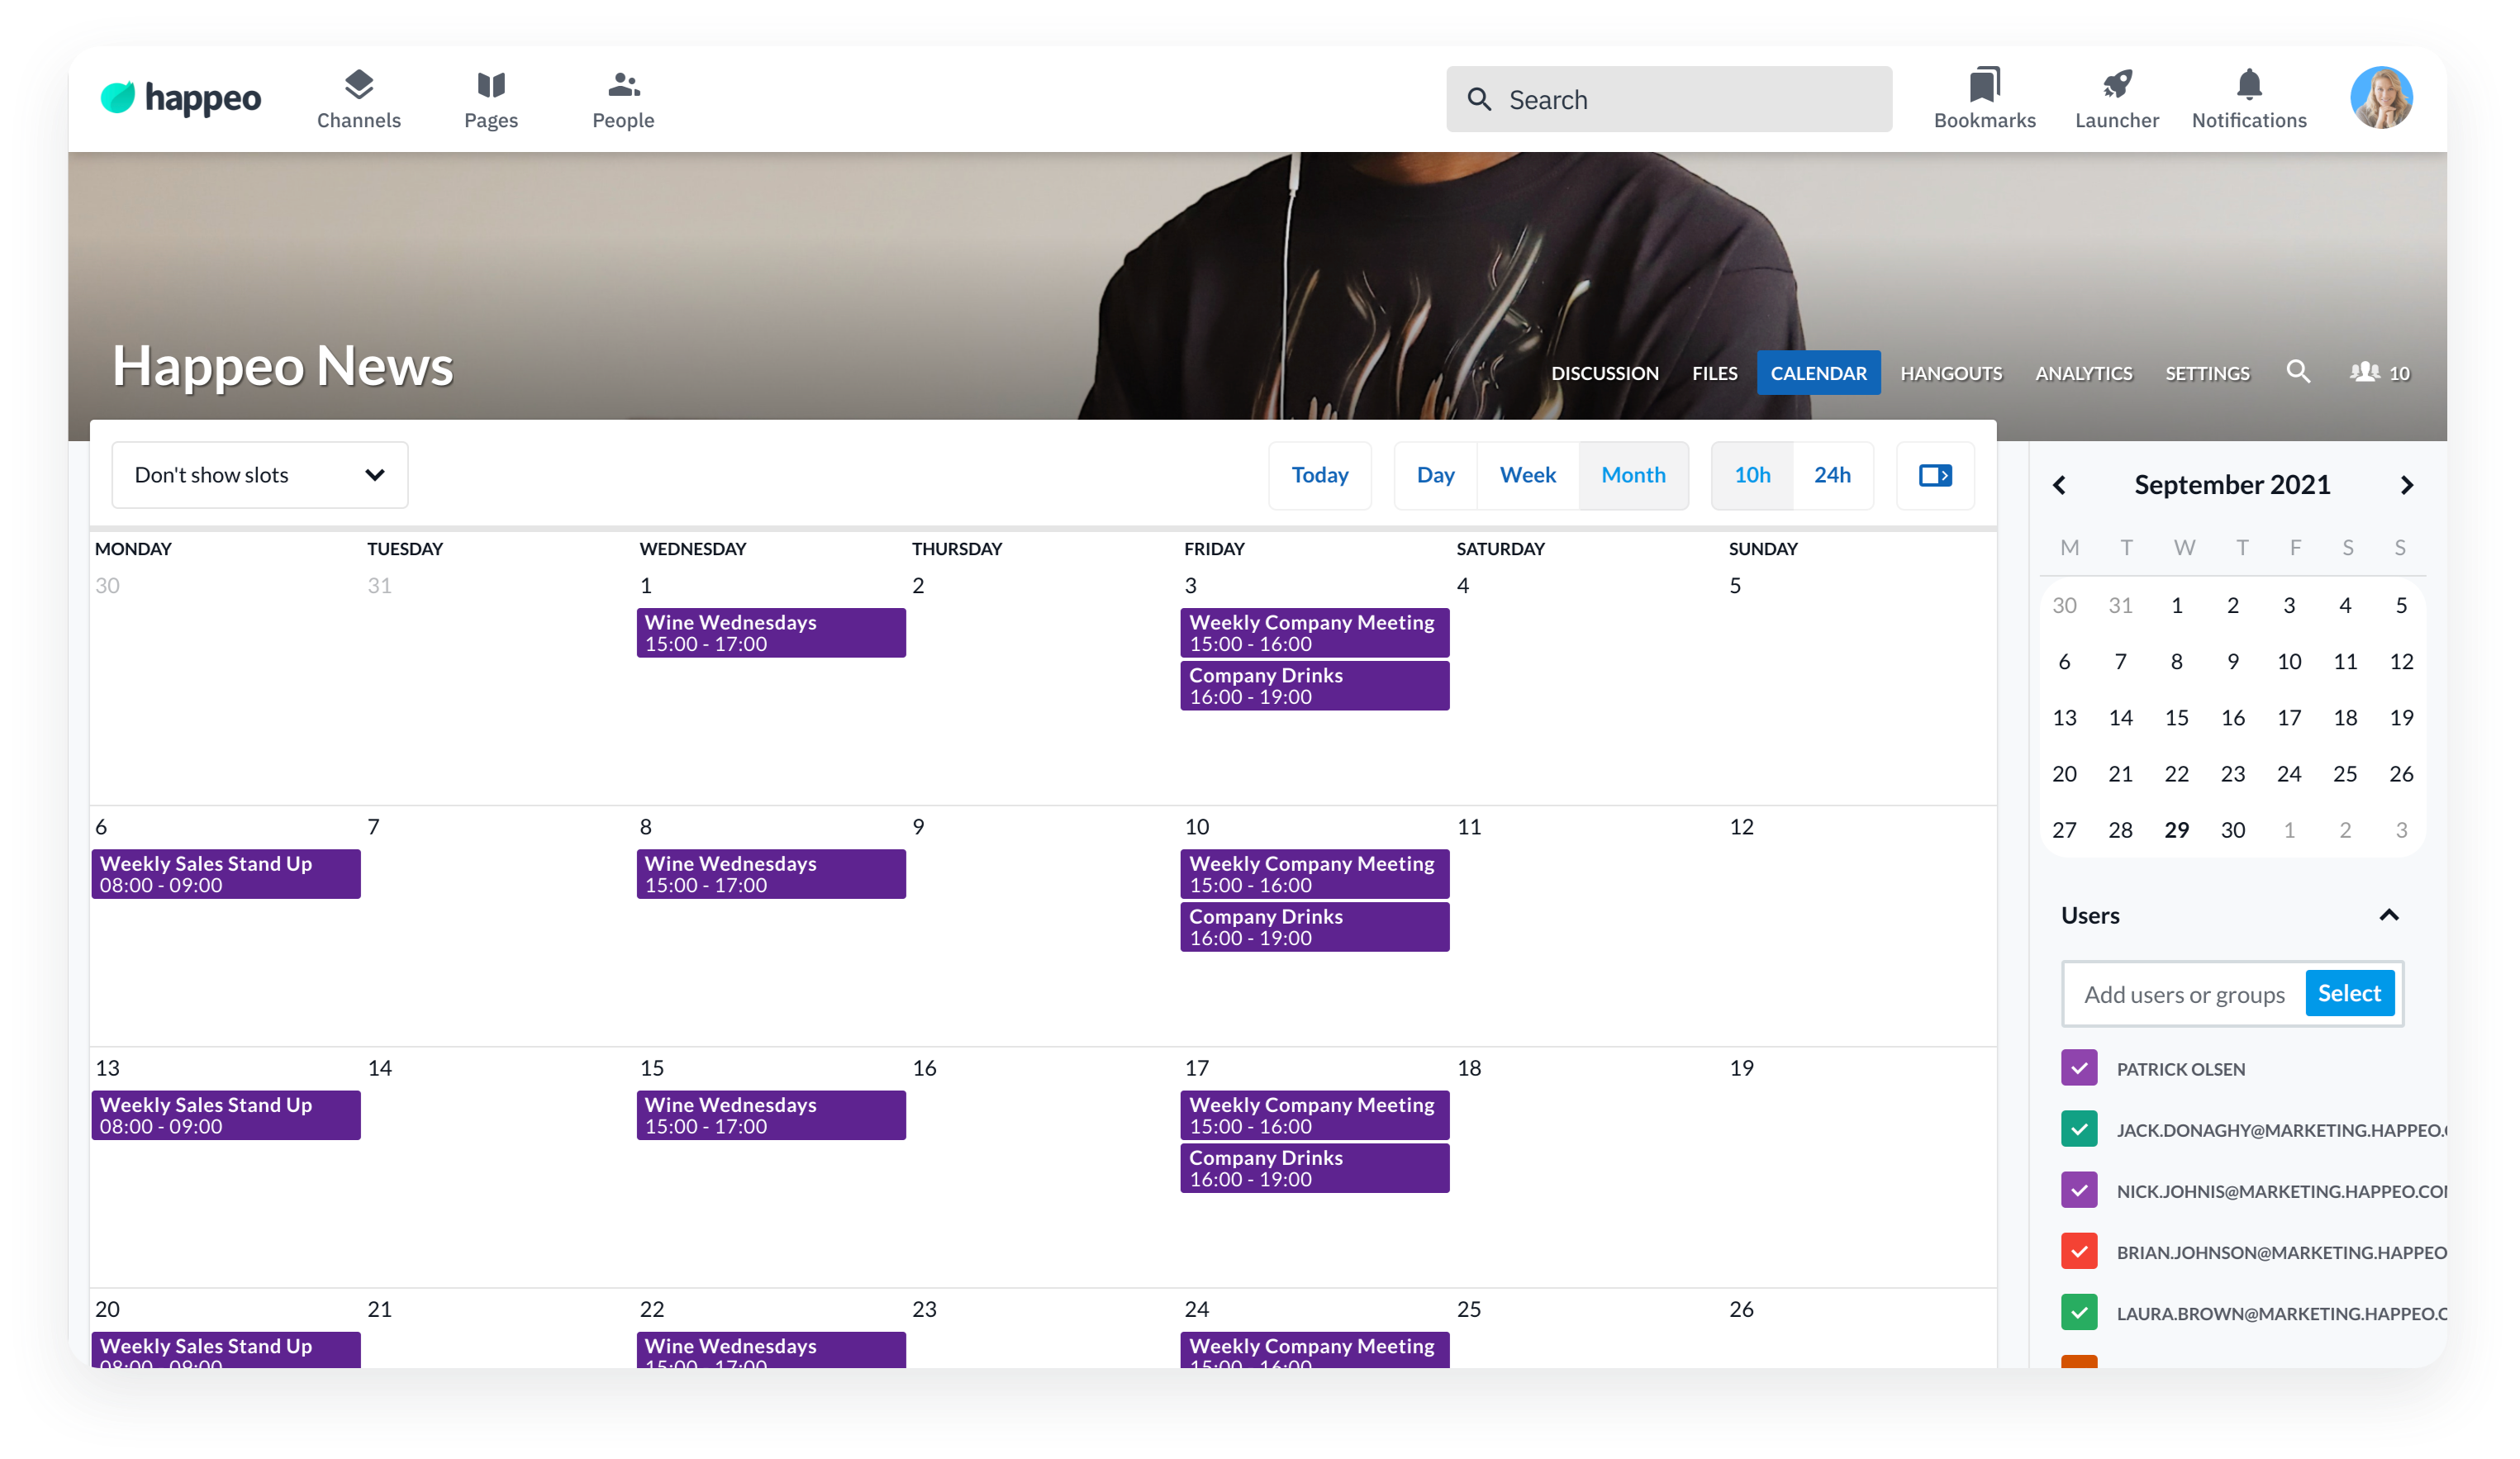Open the Launcher rocket icon
2520x1459 pixels.
pyautogui.click(x=2116, y=86)
